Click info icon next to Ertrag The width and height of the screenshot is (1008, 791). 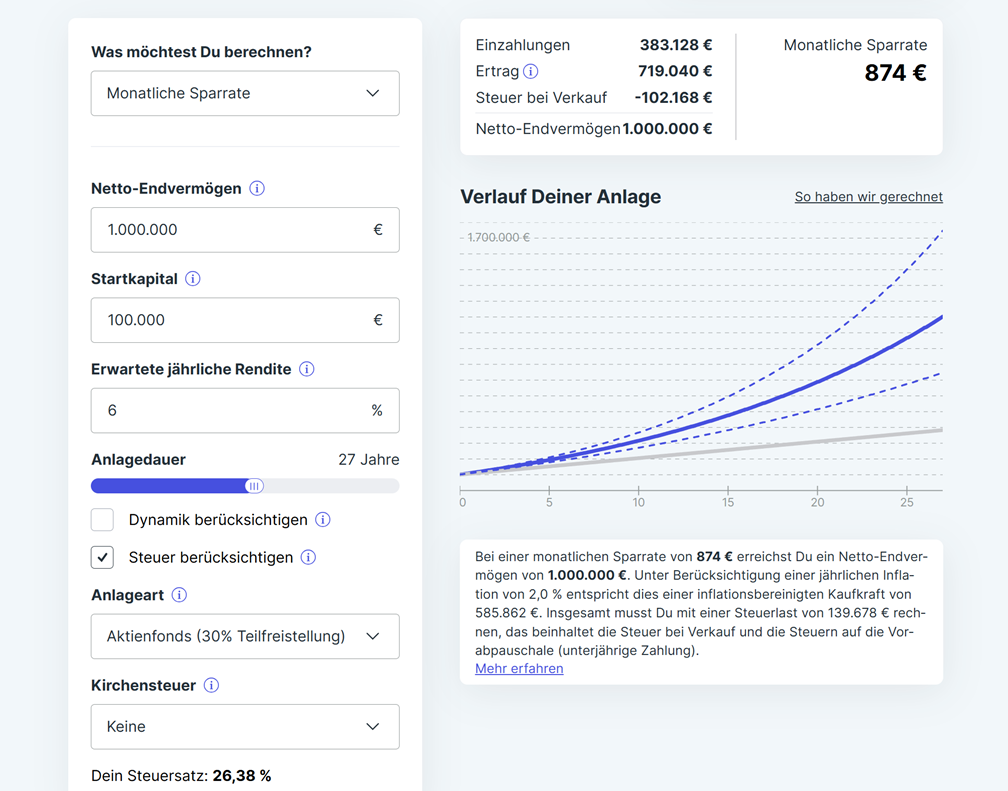(x=531, y=71)
